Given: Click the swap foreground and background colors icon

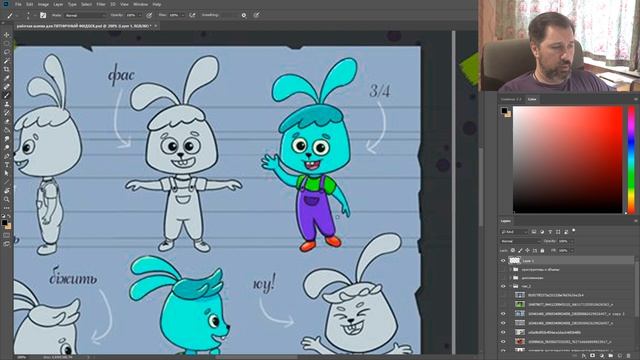Looking at the screenshot, I should (x=9, y=216).
